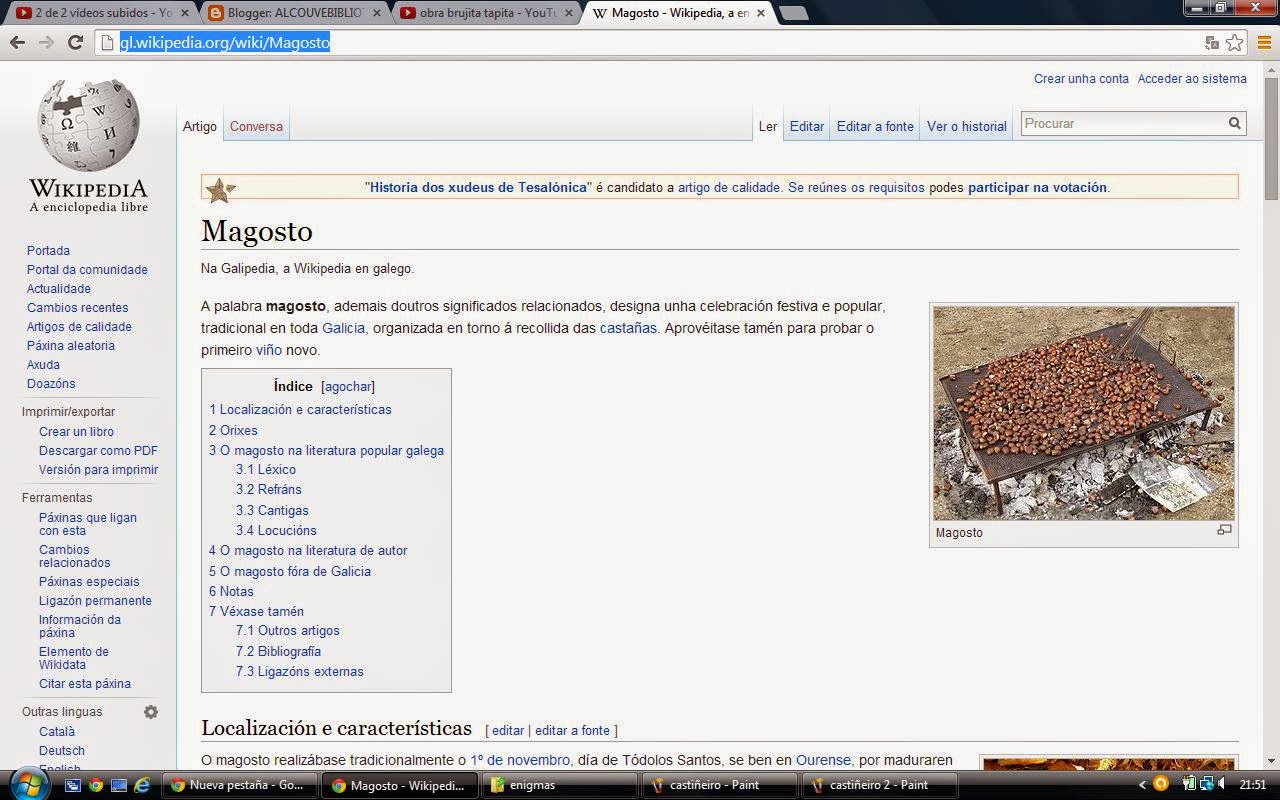Click the castañas link in the intro
Image resolution: width=1280 pixels, height=800 pixels.
(628, 328)
